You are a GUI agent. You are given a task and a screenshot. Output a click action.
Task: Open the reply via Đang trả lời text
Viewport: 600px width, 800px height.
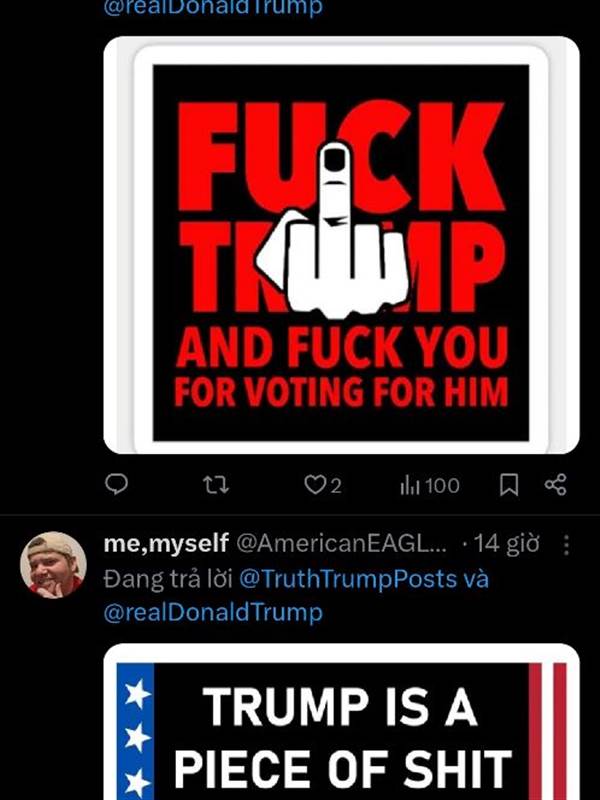coord(168,579)
